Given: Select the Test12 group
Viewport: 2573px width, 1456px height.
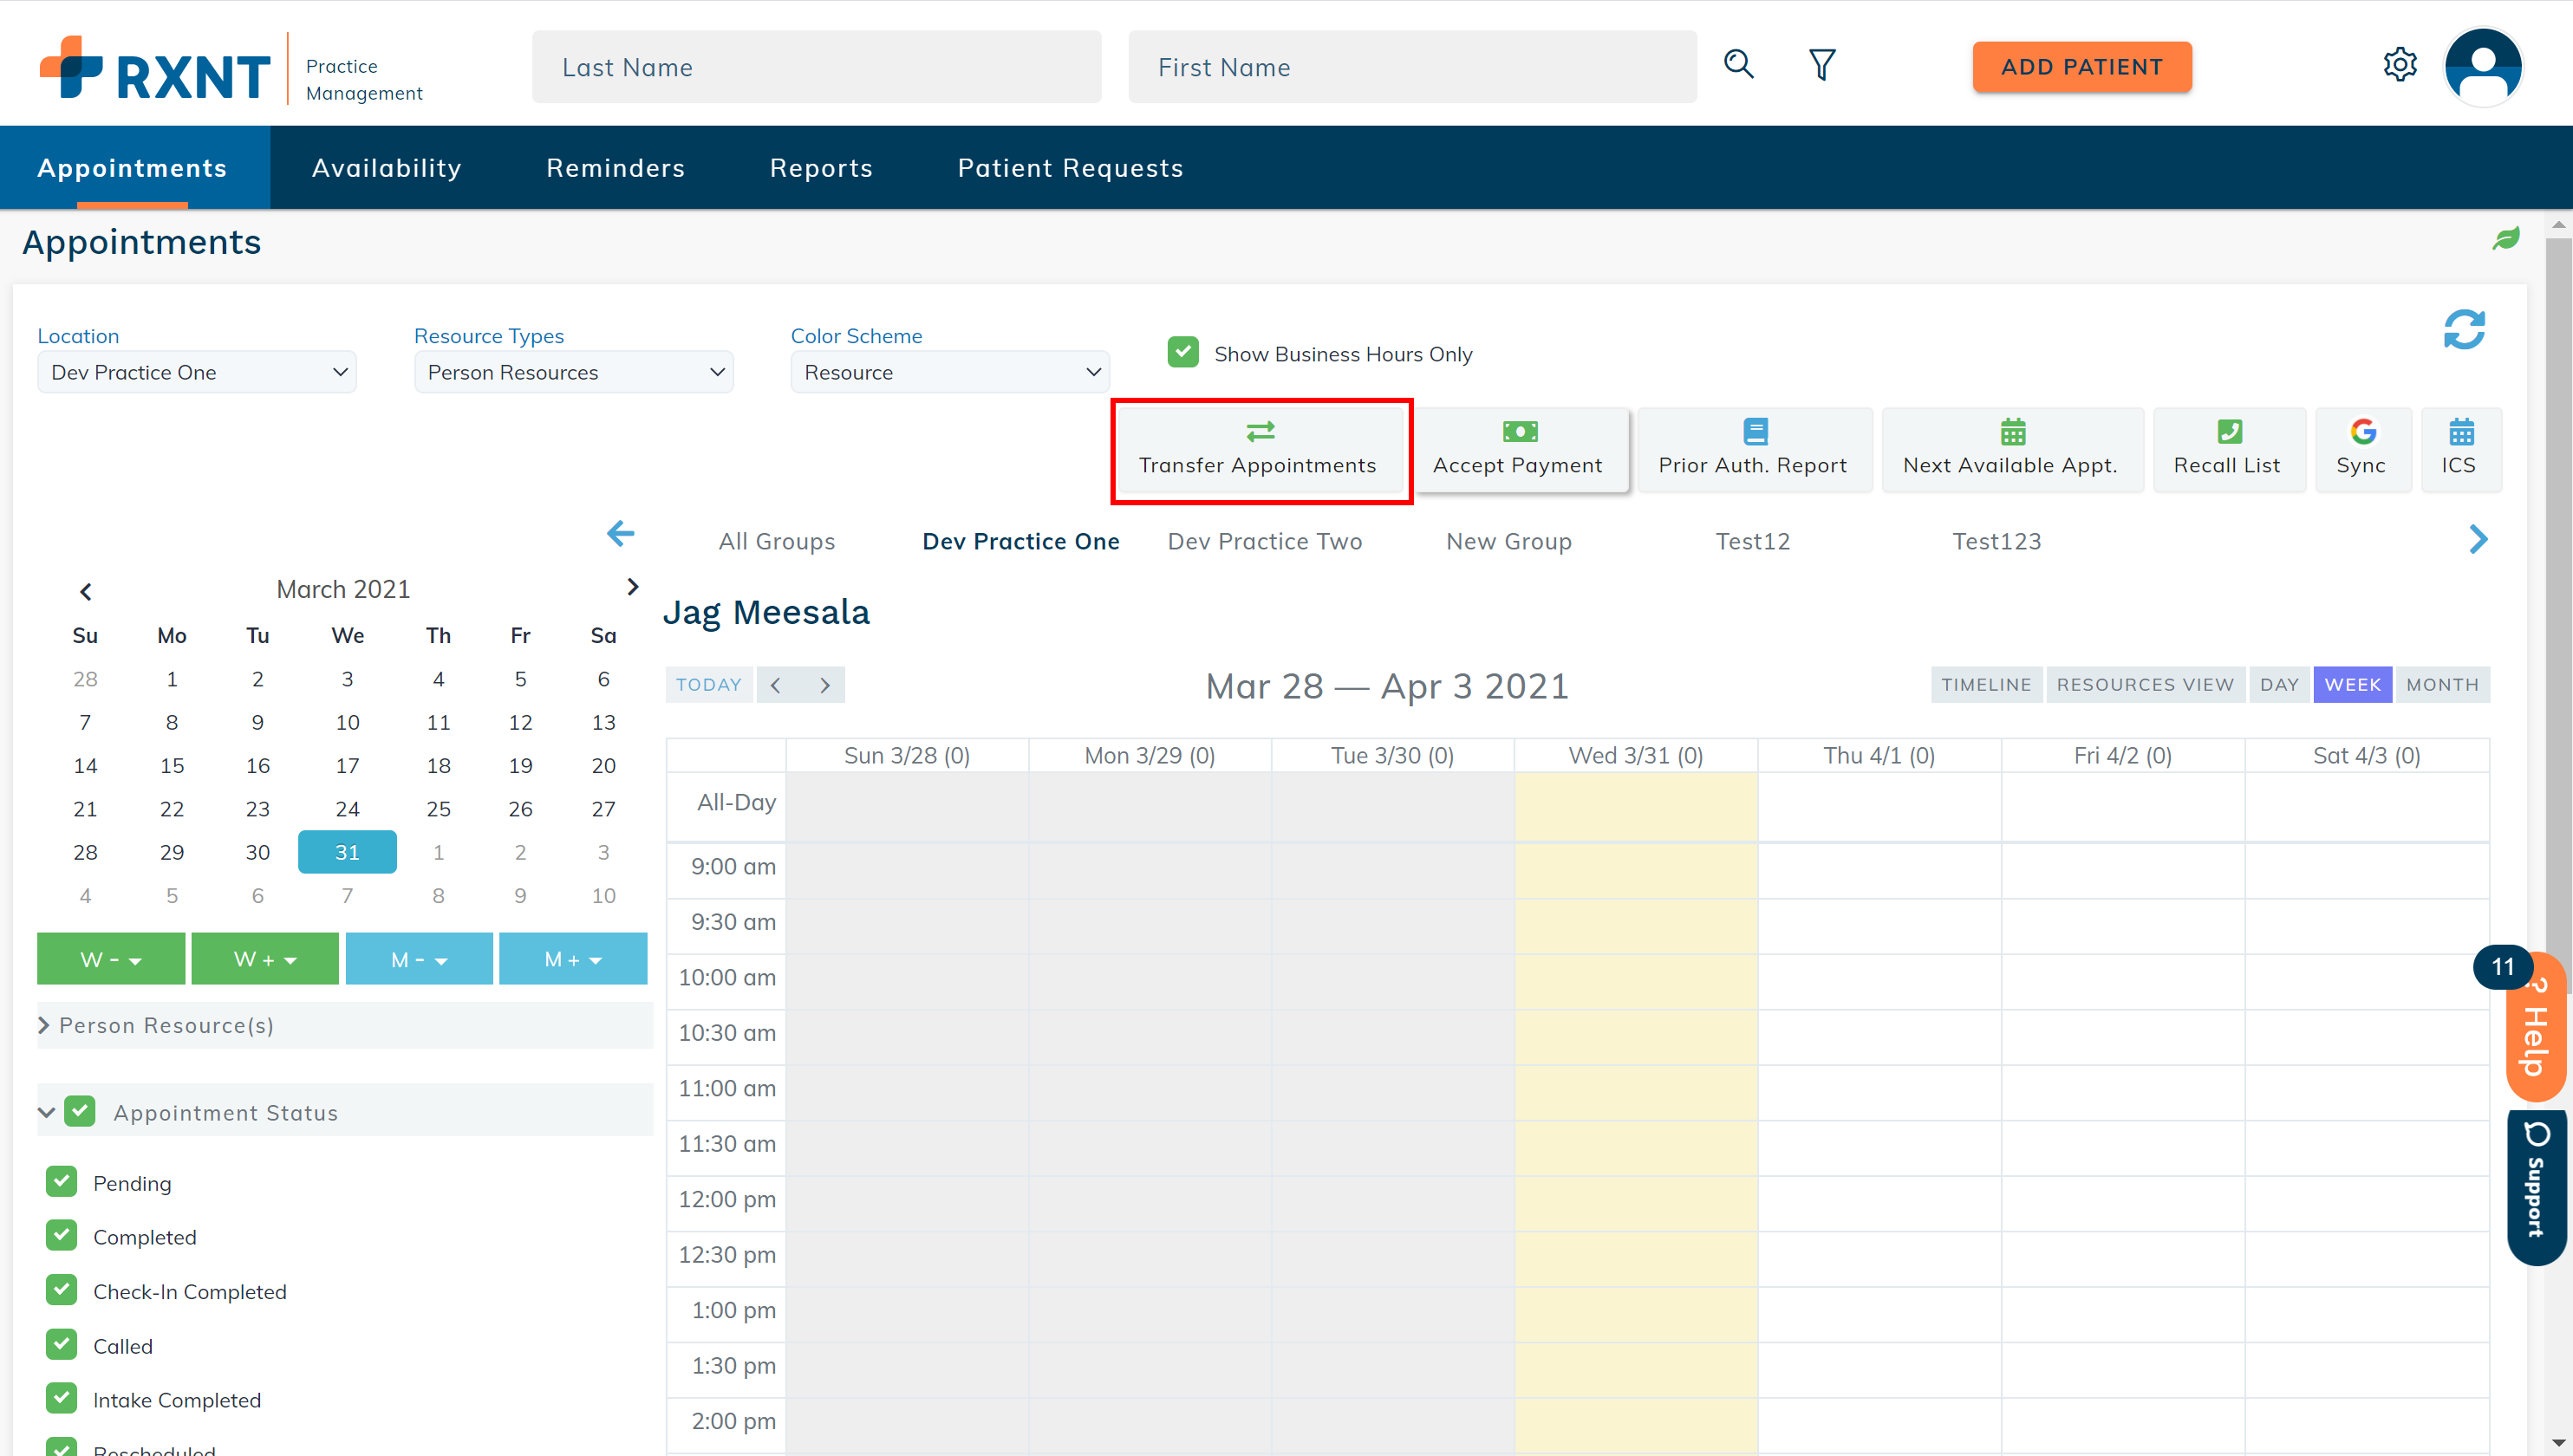Looking at the screenshot, I should 1753,541.
